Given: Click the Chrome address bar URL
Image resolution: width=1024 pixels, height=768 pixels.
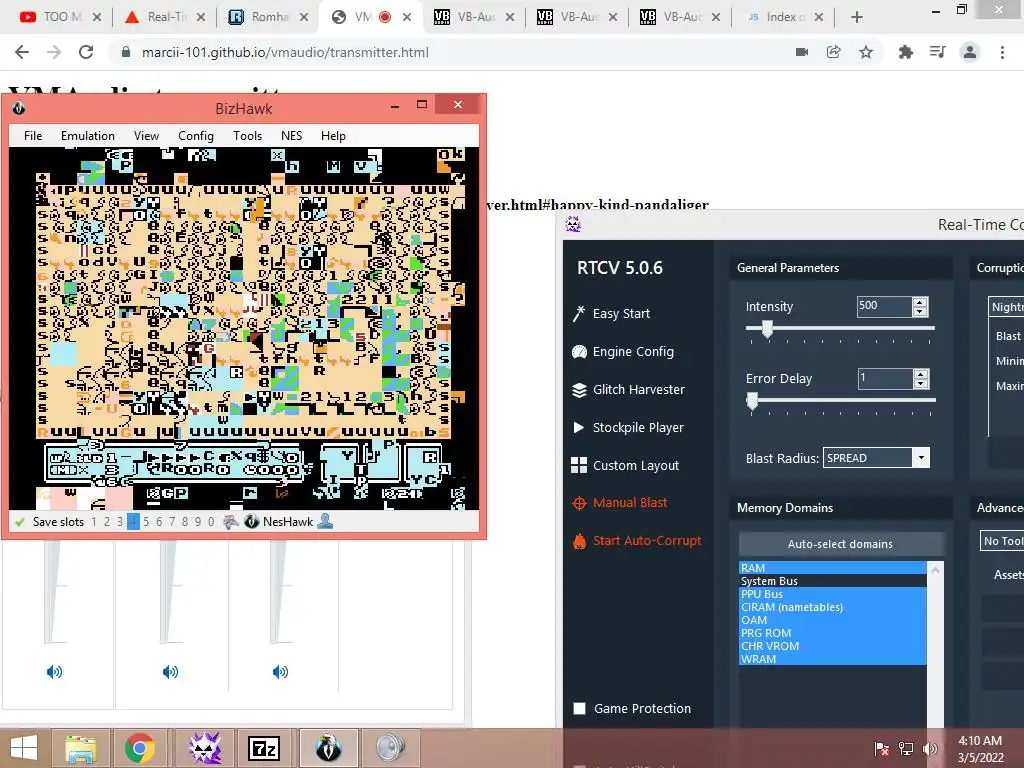Looking at the screenshot, I should [285, 52].
